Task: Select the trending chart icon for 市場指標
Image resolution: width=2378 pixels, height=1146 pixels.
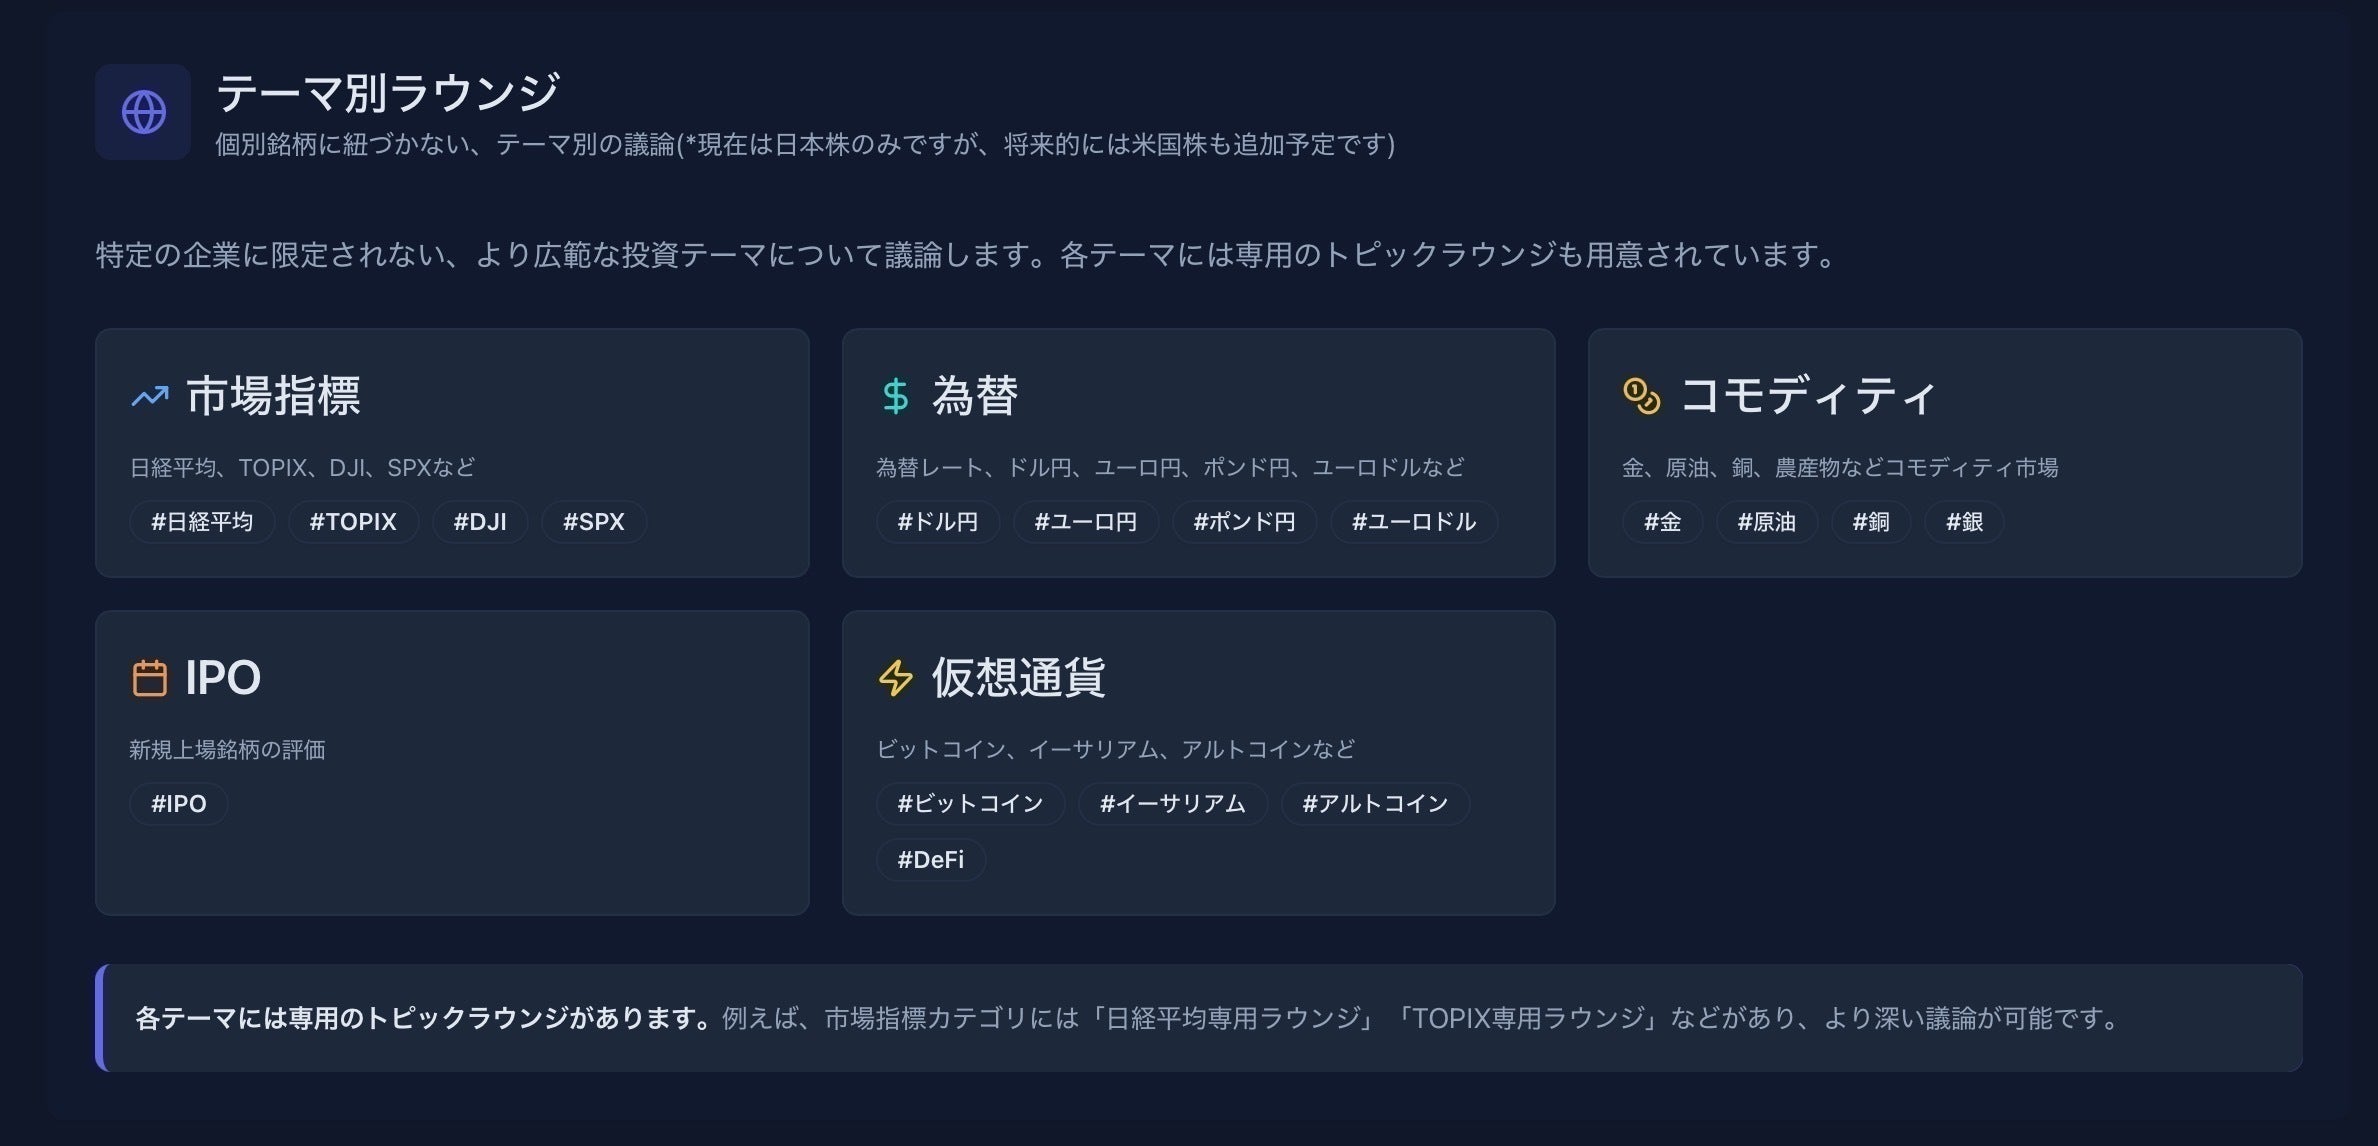Action: coord(150,396)
